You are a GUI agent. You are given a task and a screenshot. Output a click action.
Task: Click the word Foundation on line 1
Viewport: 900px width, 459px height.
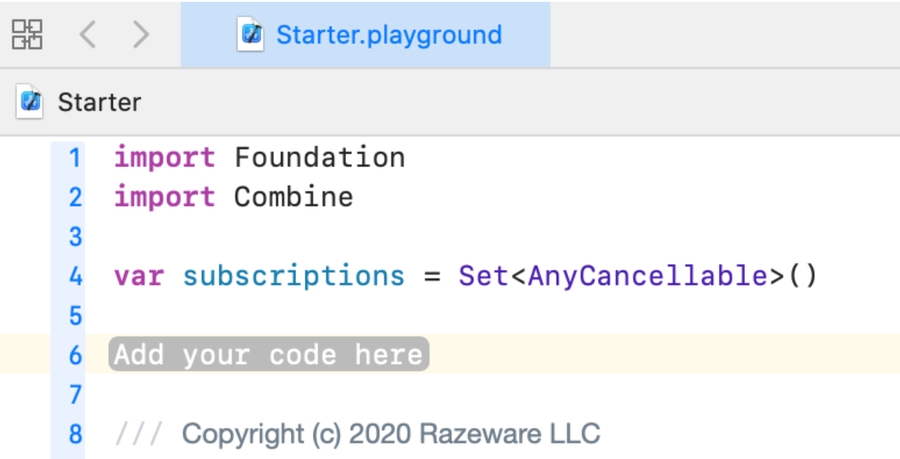319,158
